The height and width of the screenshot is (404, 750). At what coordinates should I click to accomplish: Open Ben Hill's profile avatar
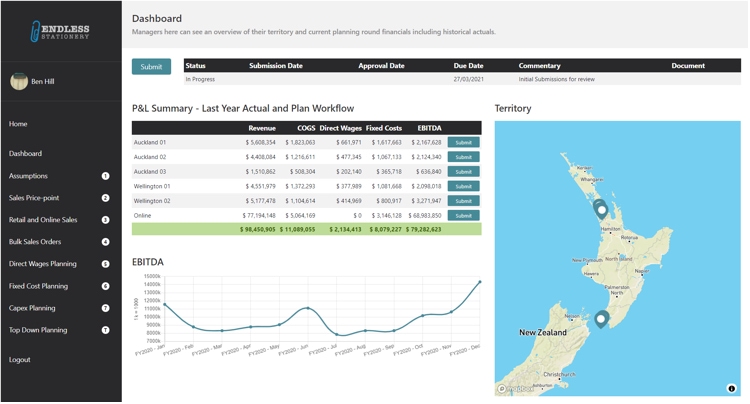click(x=19, y=81)
